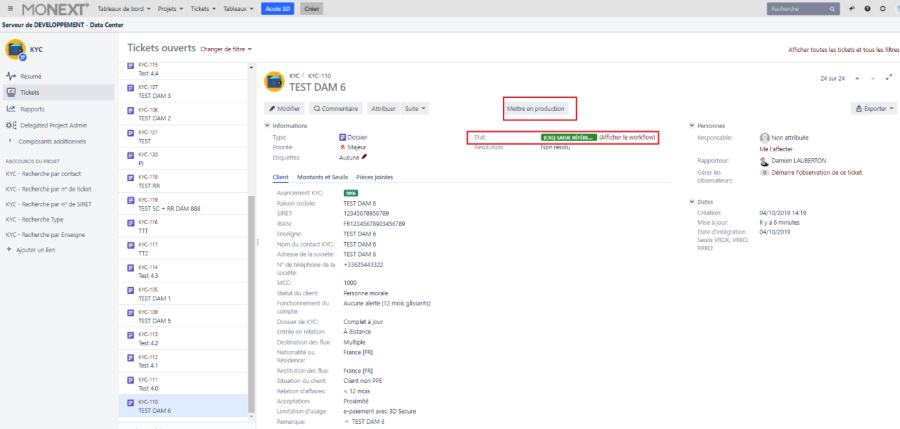Click the help question mark icon
The height and width of the screenshot is (429, 900).
click(x=867, y=8)
